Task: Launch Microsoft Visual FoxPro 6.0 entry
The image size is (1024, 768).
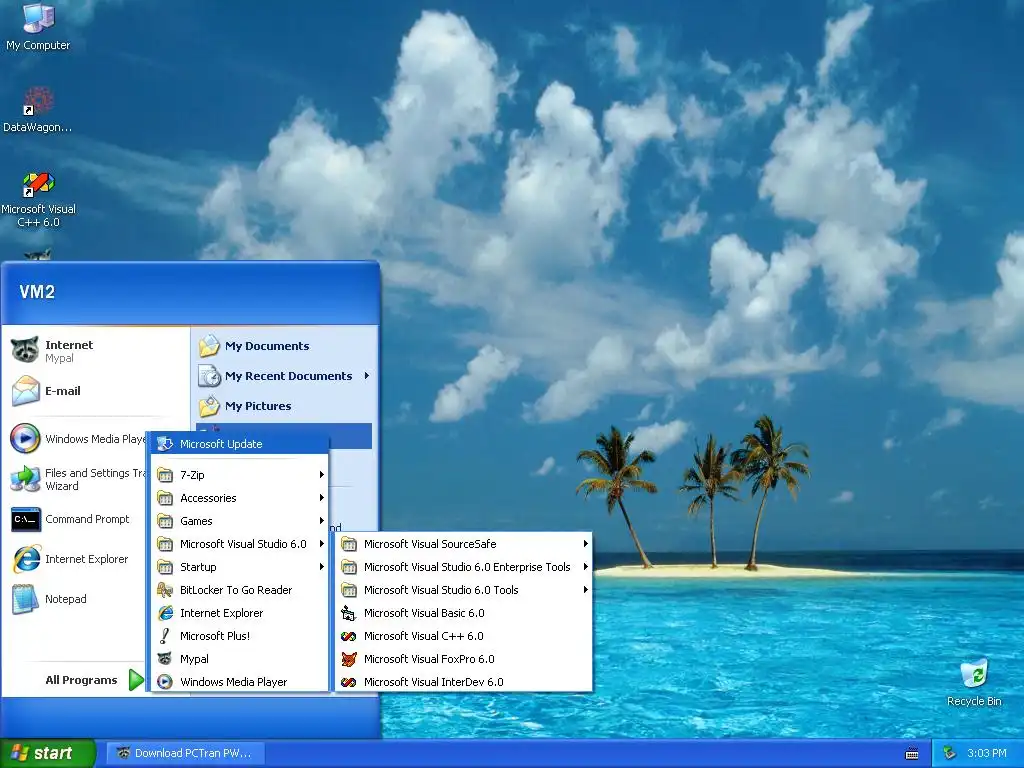Action: (463, 659)
